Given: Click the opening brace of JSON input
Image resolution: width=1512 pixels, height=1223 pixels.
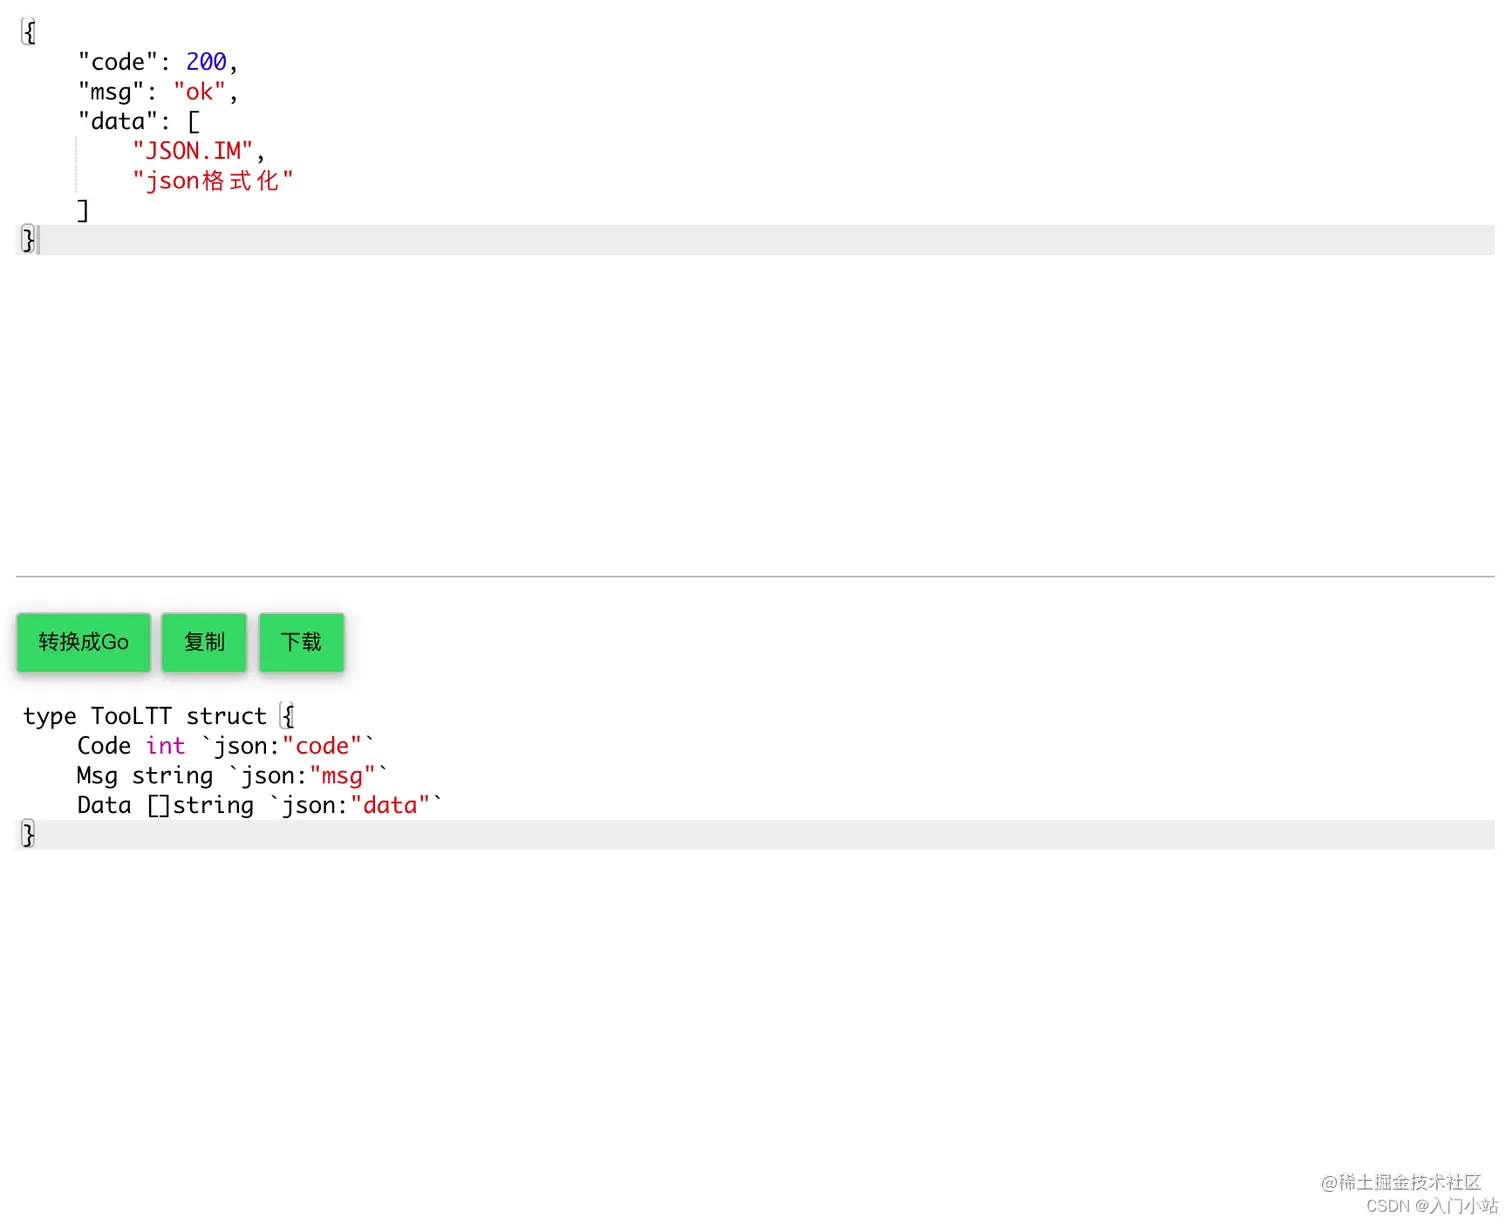Looking at the screenshot, I should 29,33.
